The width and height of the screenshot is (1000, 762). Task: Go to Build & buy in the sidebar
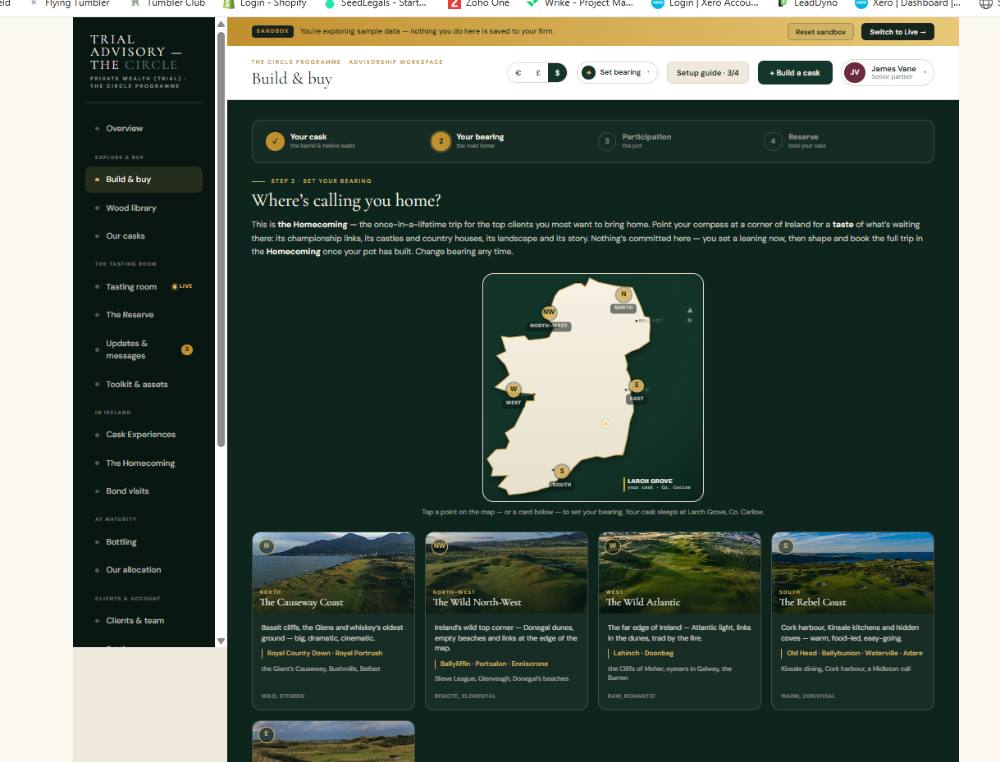[x=143, y=179]
